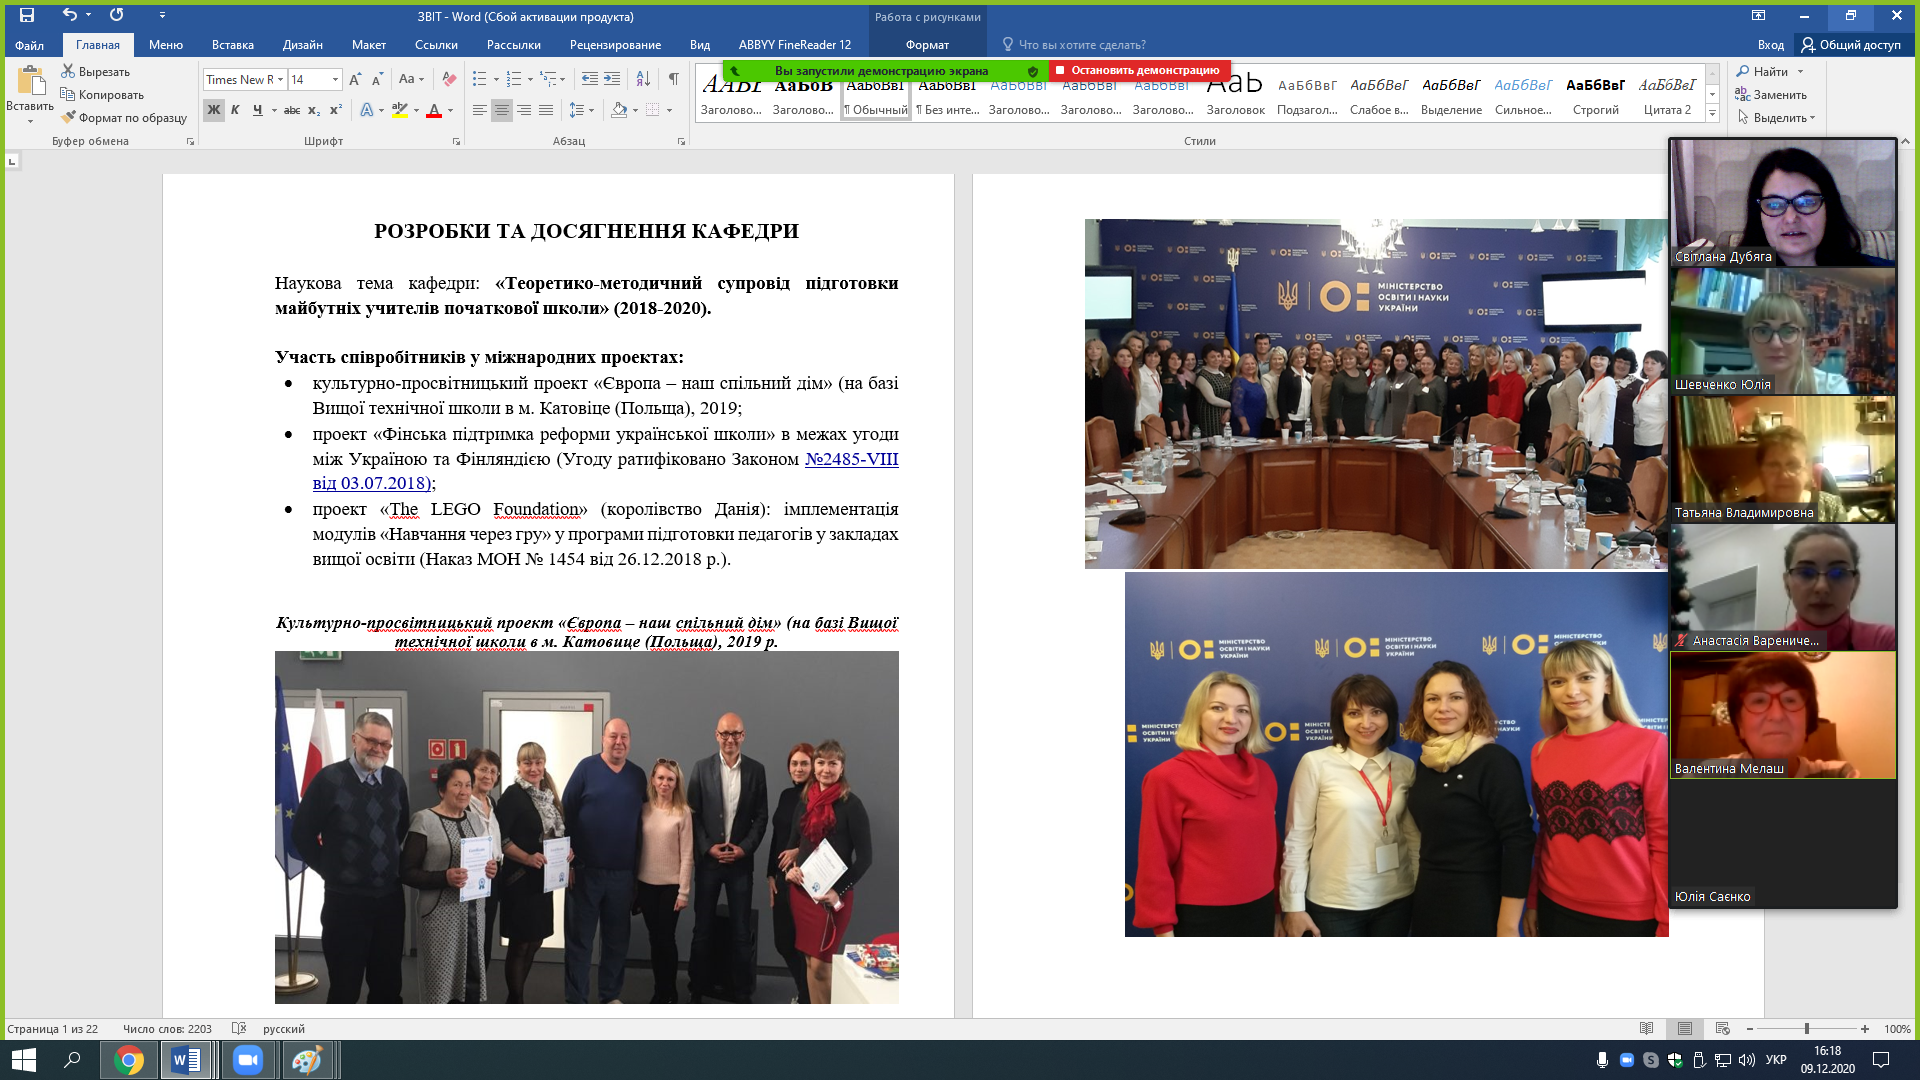This screenshot has height=1080, width=1920.
Task: Toggle italic formatting (К)
Action: coord(235,110)
